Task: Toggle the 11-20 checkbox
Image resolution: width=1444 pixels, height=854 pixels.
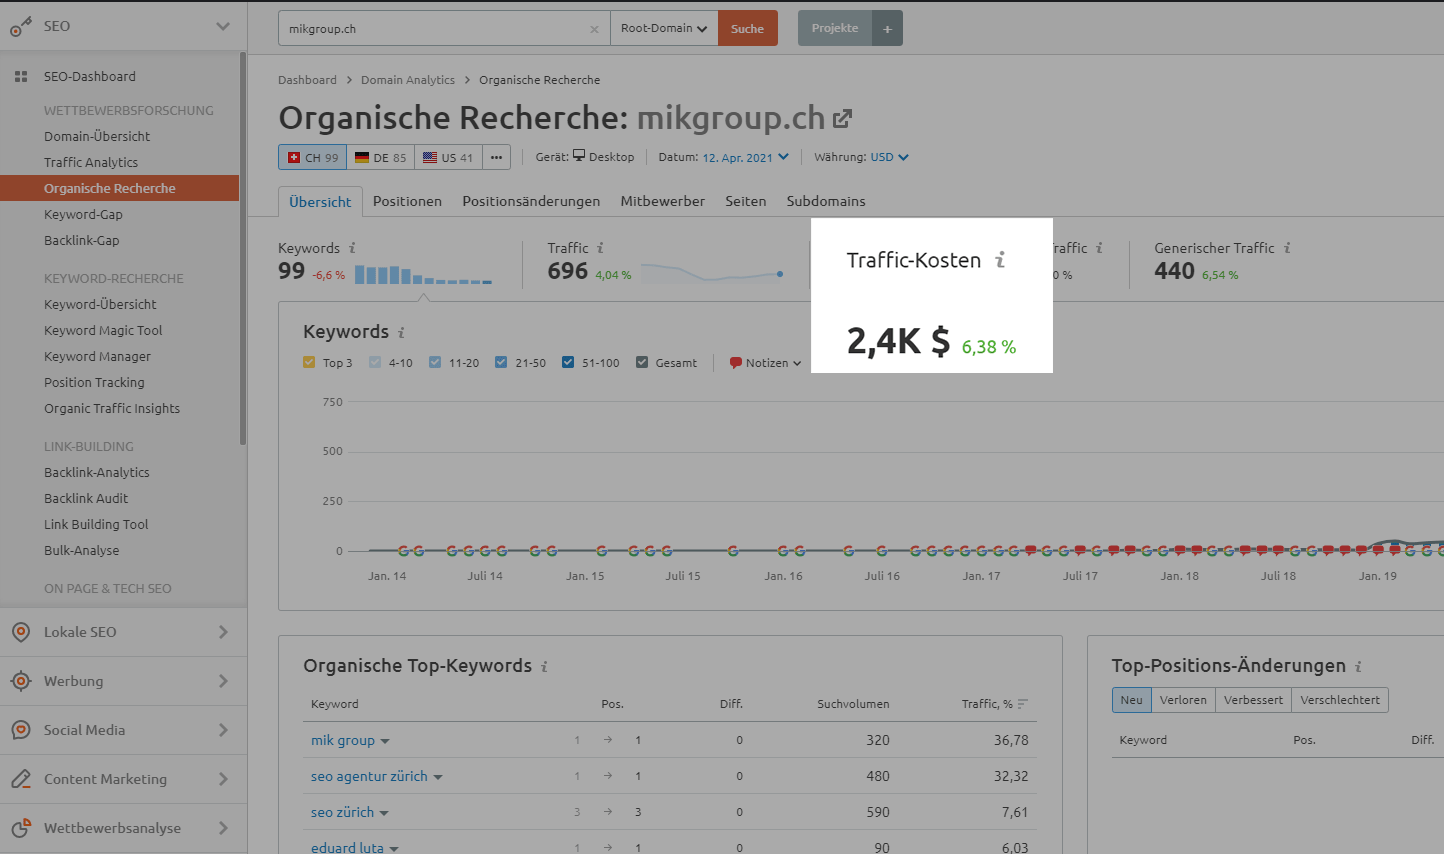Action: point(435,362)
